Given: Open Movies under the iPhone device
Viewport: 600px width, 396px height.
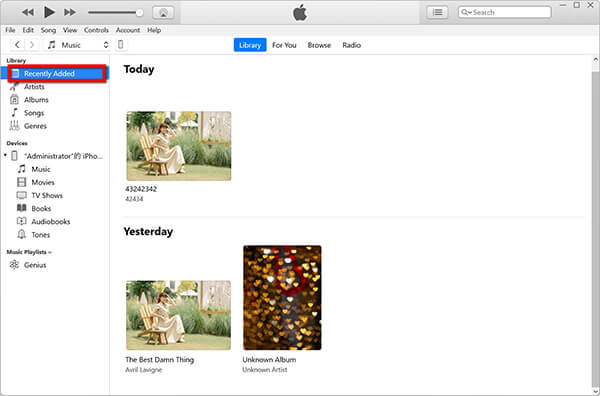Looking at the screenshot, I should tap(43, 183).
